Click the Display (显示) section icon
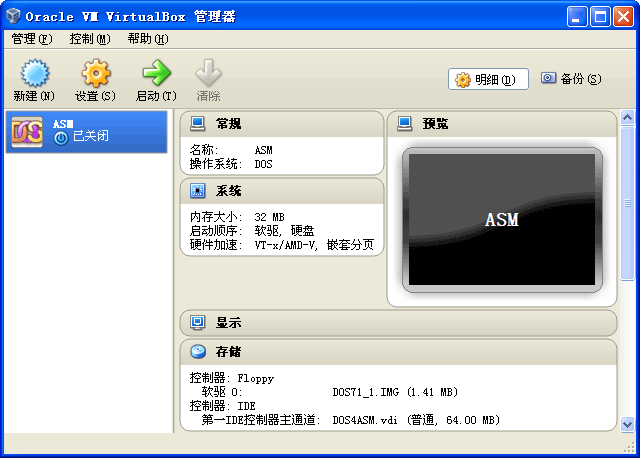 pos(198,322)
